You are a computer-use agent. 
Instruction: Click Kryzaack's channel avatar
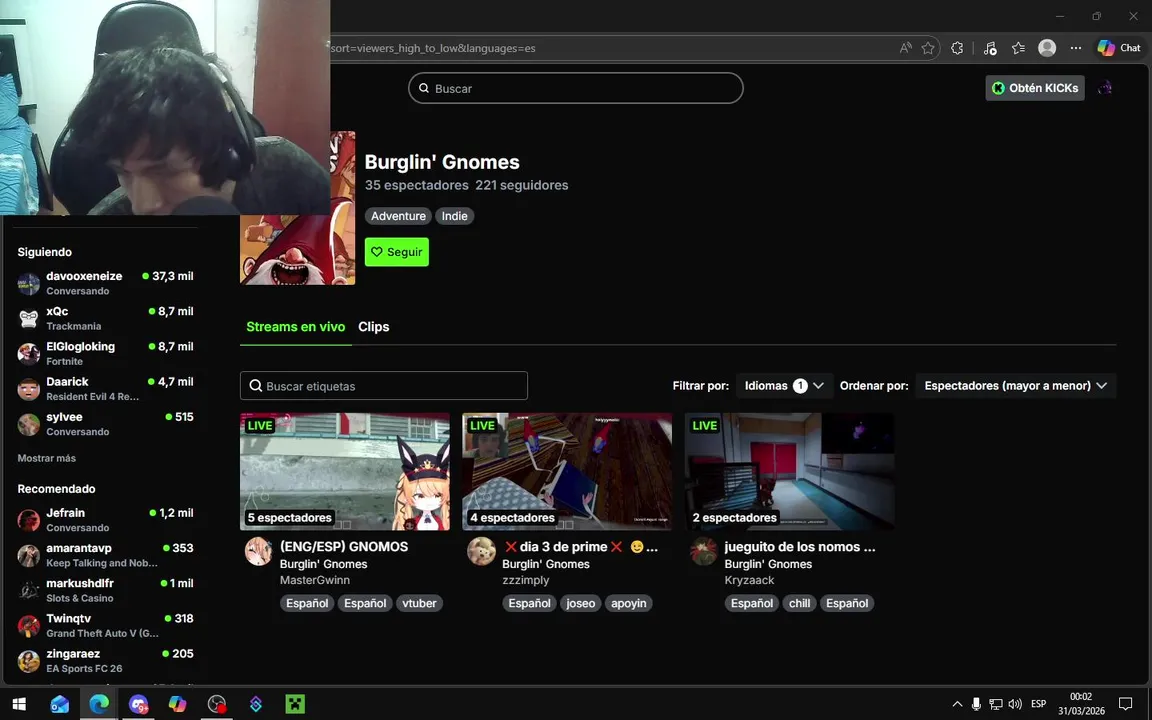click(x=703, y=551)
